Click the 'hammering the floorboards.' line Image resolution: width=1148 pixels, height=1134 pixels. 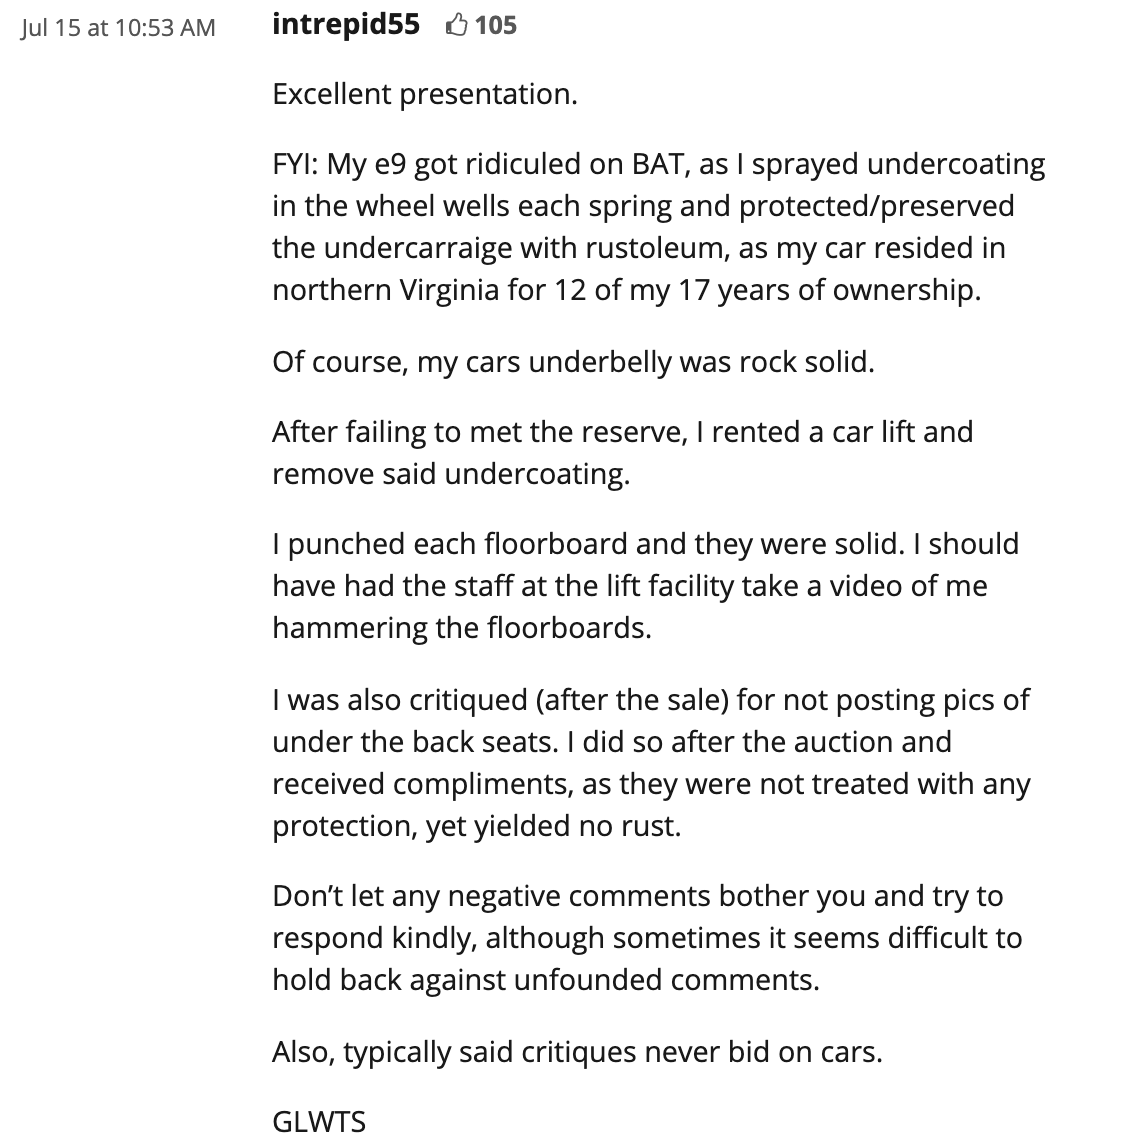point(461,628)
